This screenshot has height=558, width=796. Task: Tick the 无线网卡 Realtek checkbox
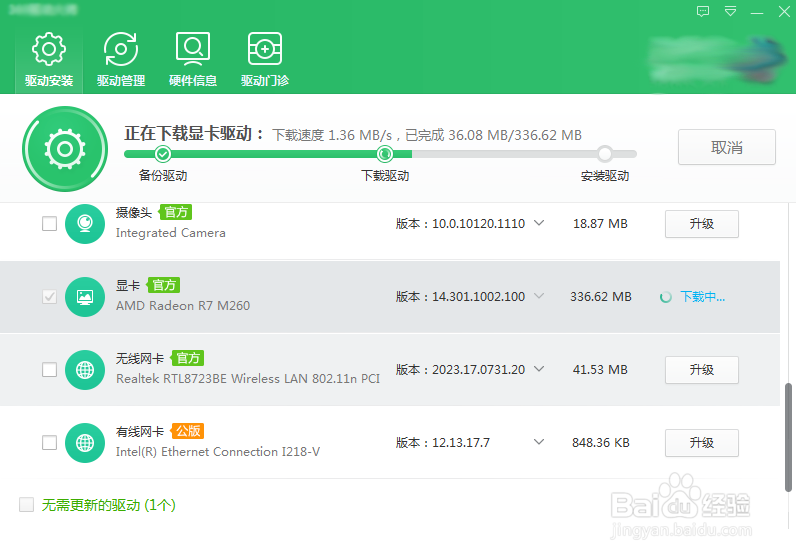click(49, 370)
